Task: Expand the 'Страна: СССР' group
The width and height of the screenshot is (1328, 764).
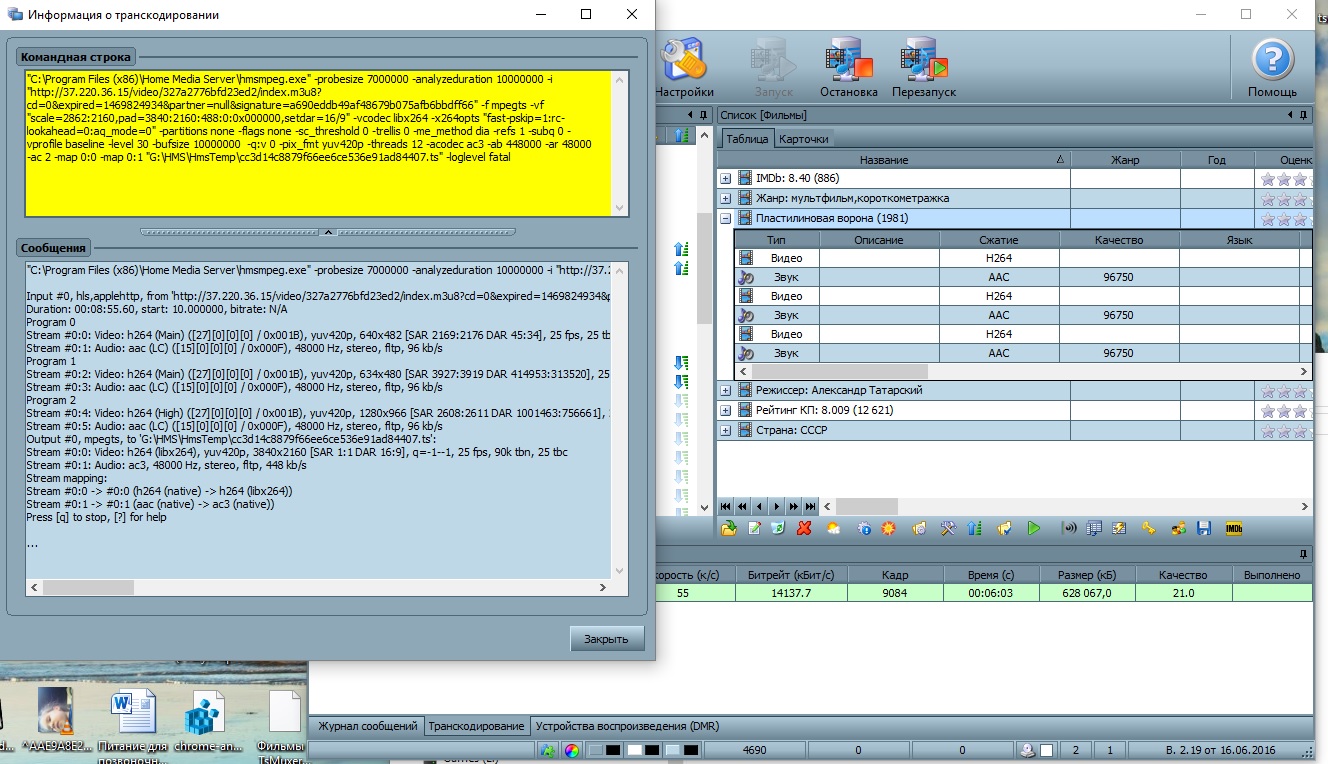Action: click(x=726, y=430)
